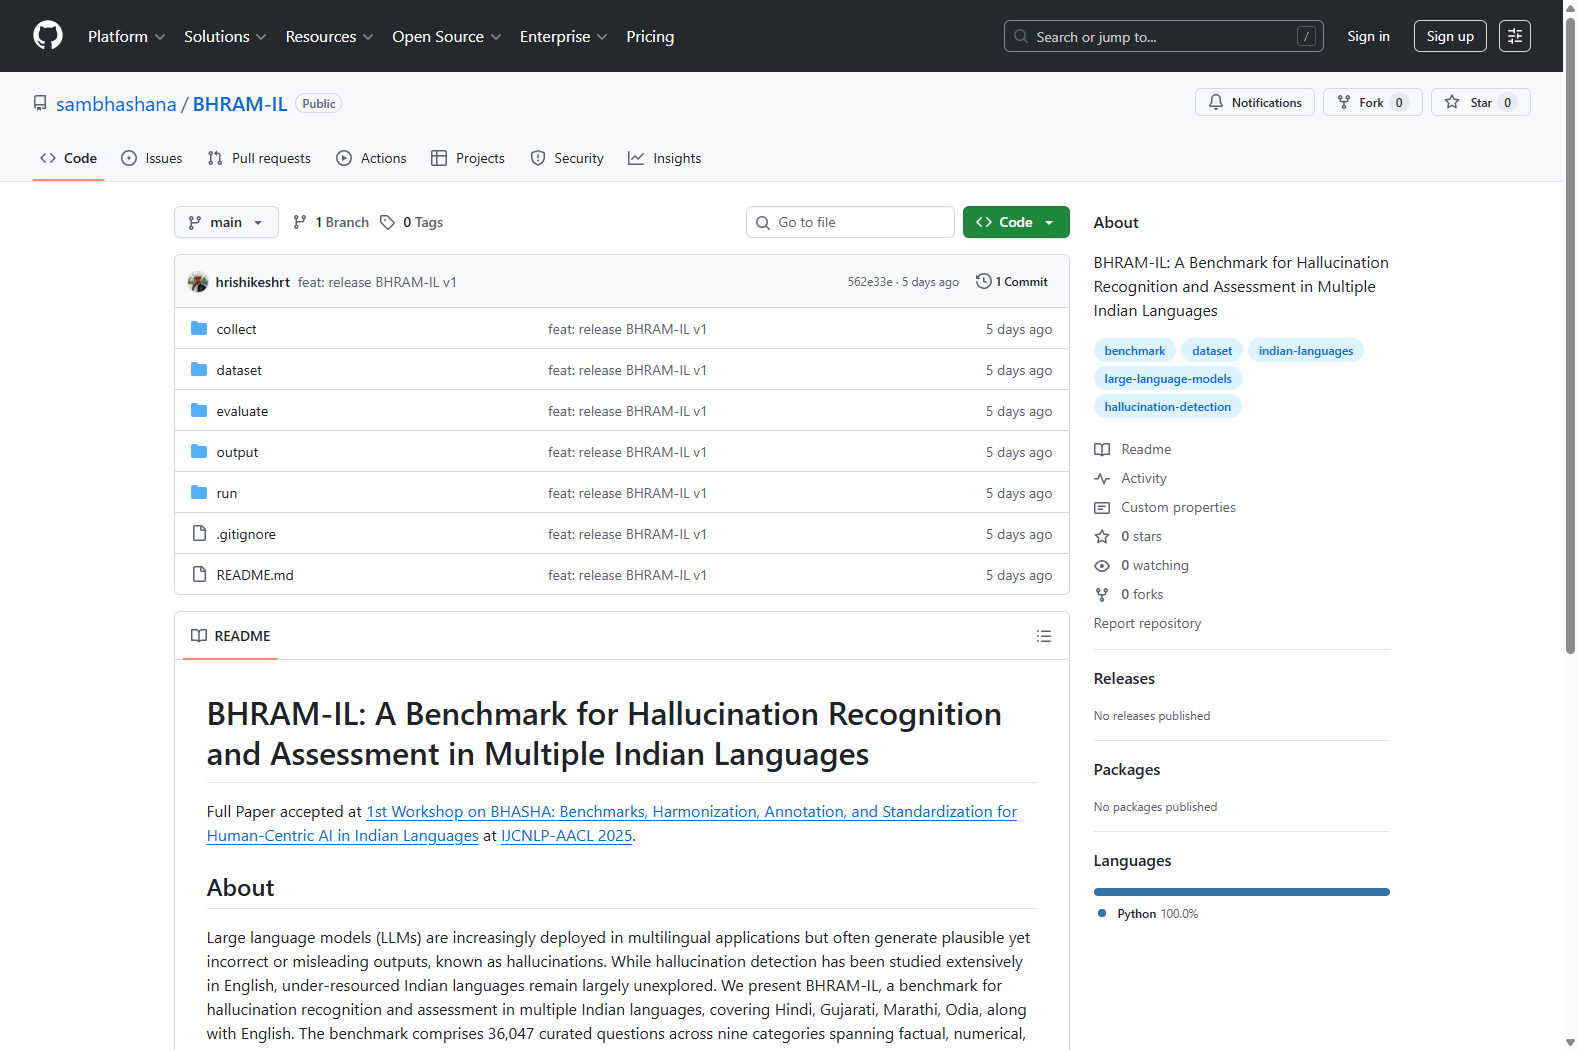This screenshot has height=1050, width=1578.
Task: Switch to the Pull requests tab
Action: tap(259, 158)
